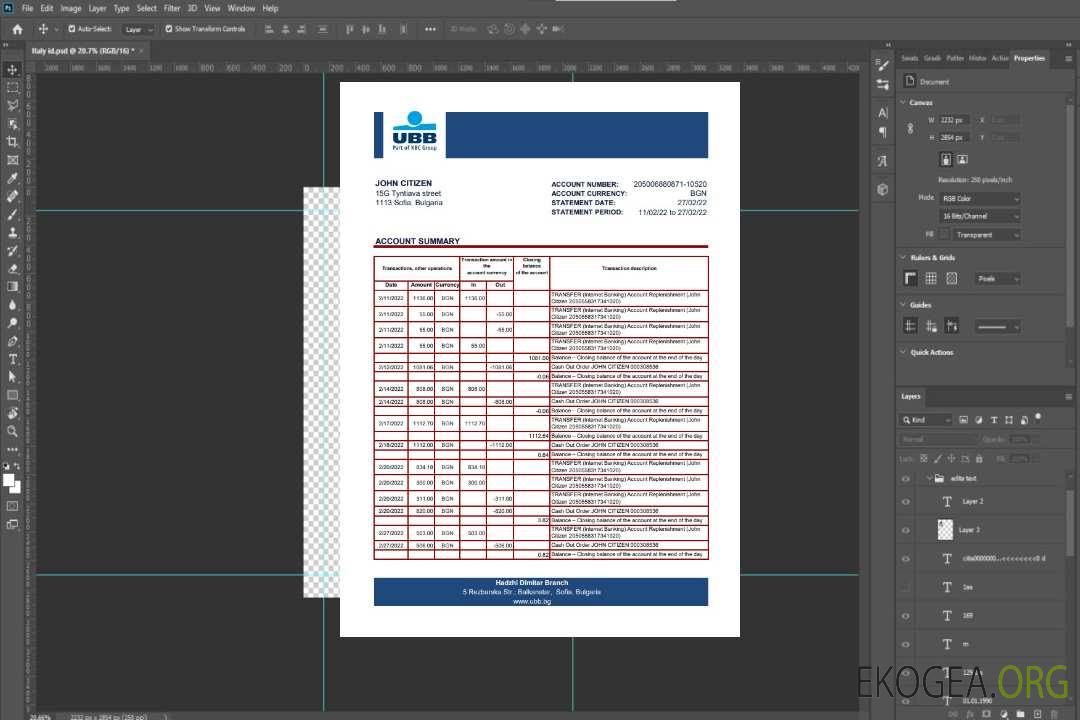Open the Fill Transparent dropdown
Viewport: 1080px width, 720px height.
click(x=986, y=235)
